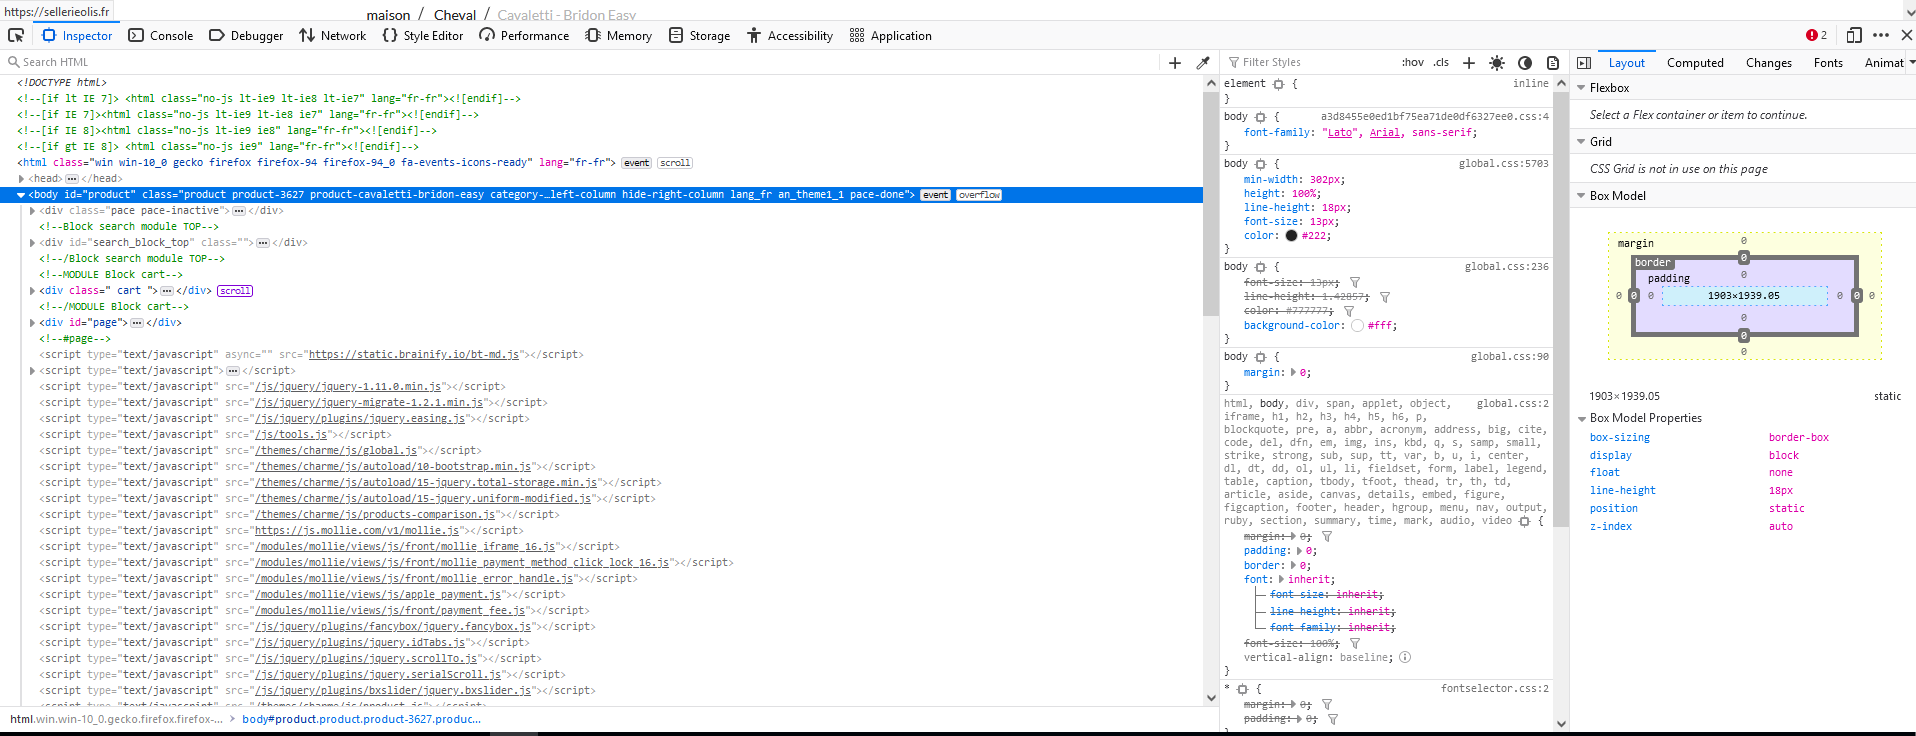Image resolution: width=1916 pixels, height=736 pixels.
Task: Open the Inspector panel
Action: click(77, 35)
